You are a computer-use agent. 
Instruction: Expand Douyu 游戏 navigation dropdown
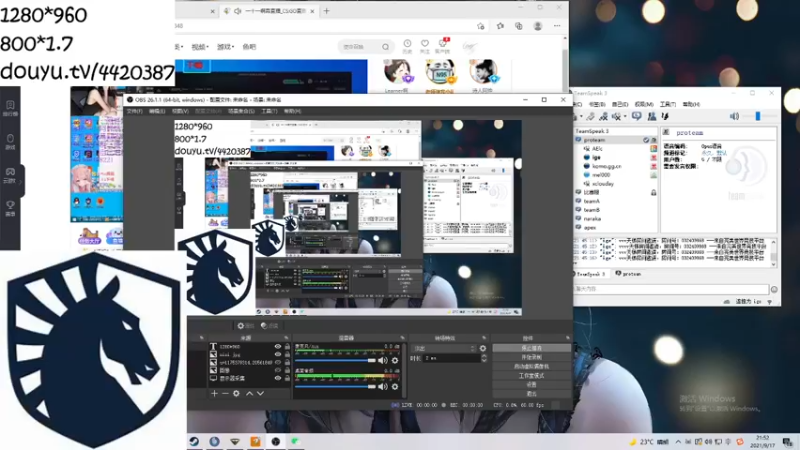coord(226,47)
